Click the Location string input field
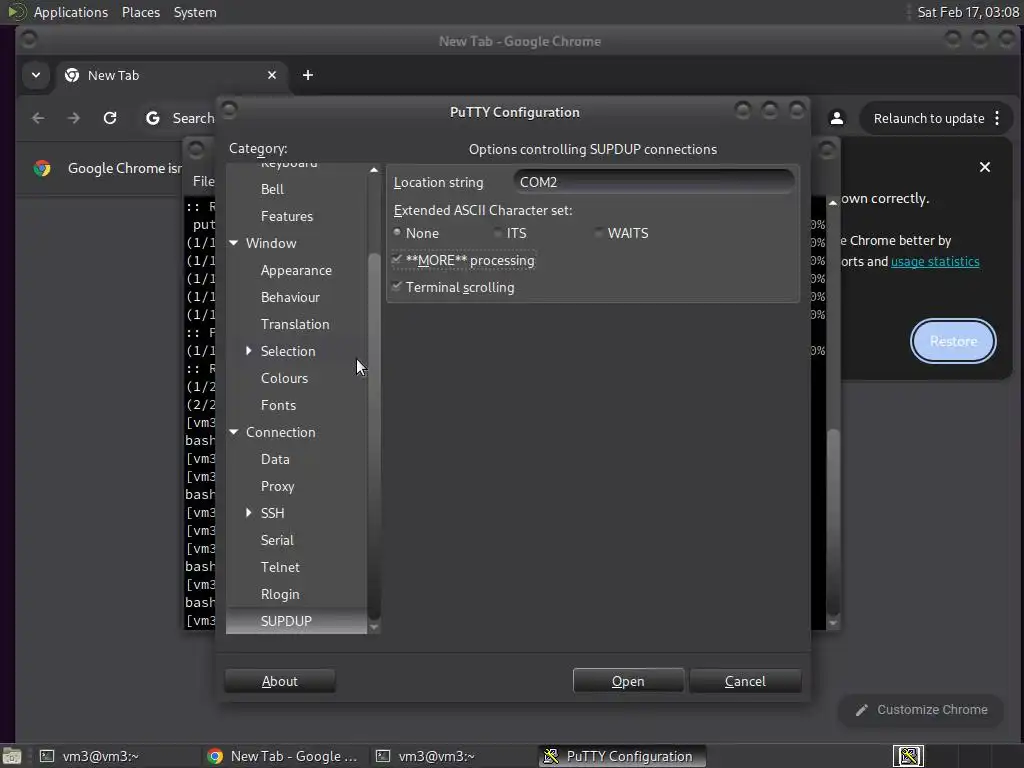This screenshot has height=768, width=1024. click(x=654, y=182)
